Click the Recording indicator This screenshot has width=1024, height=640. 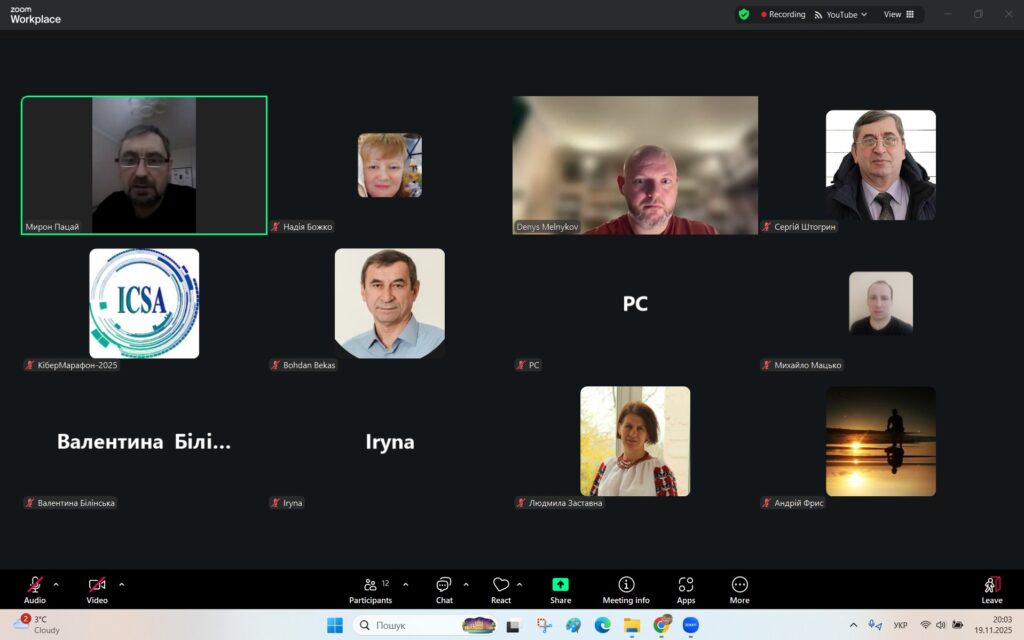pyautogui.click(x=783, y=14)
